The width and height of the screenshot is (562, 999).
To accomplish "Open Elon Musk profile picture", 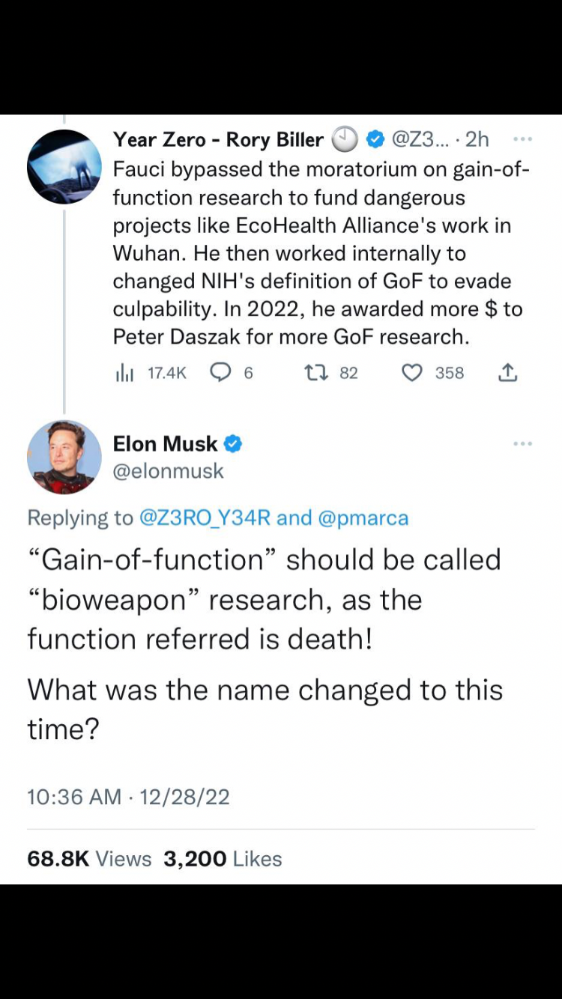I will pyautogui.click(x=64, y=457).
